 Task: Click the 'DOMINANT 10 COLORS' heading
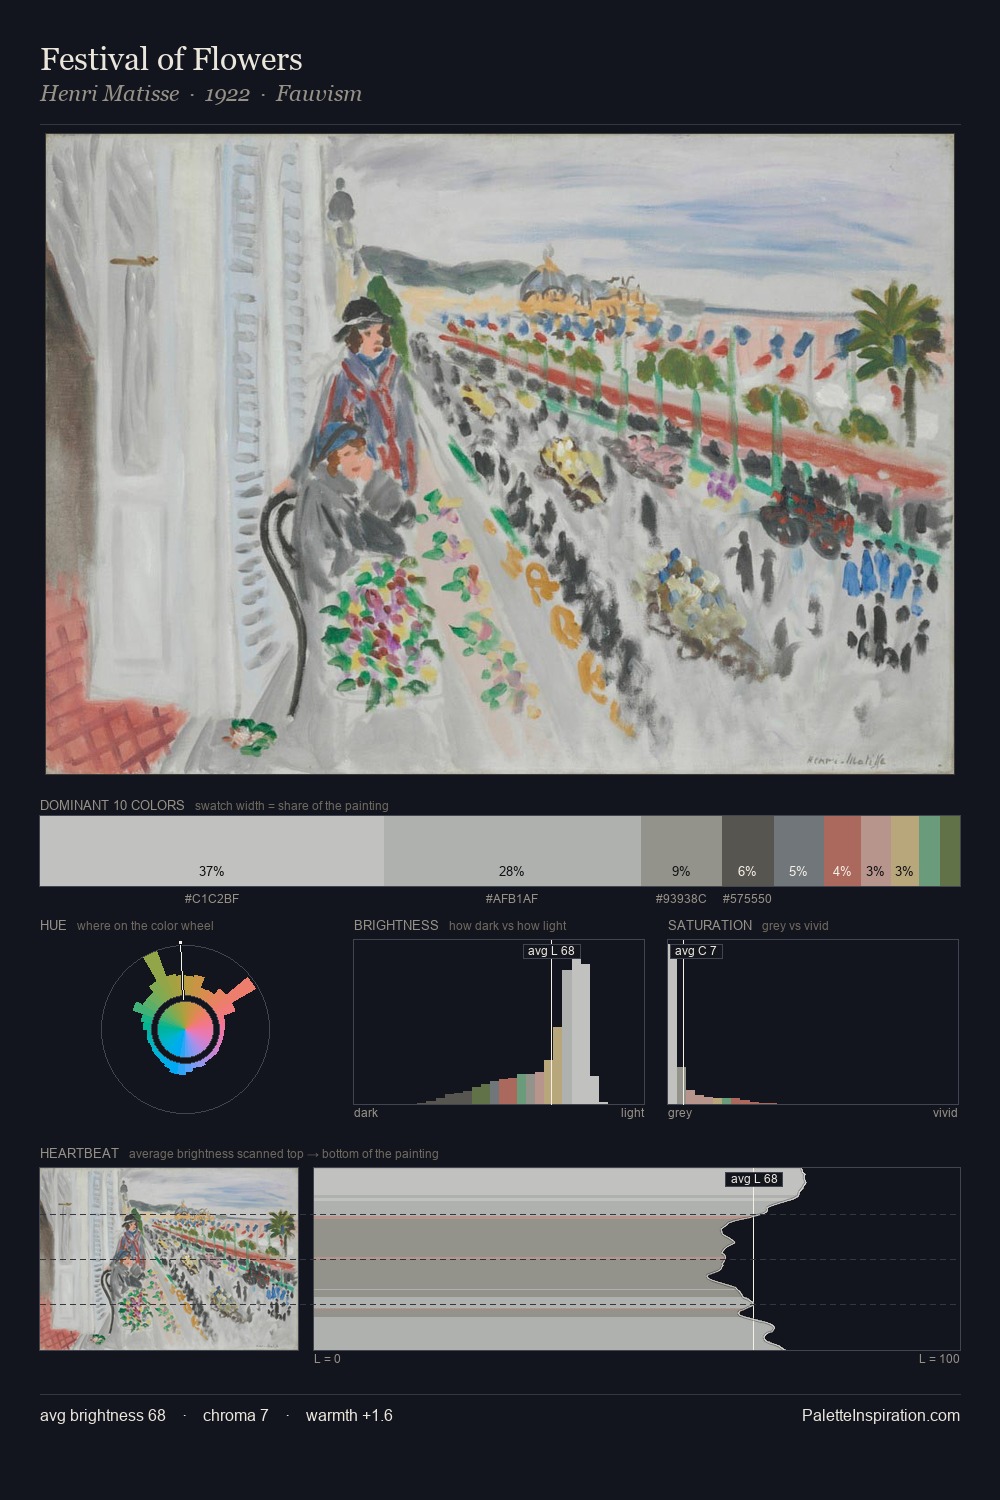(x=112, y=805)
